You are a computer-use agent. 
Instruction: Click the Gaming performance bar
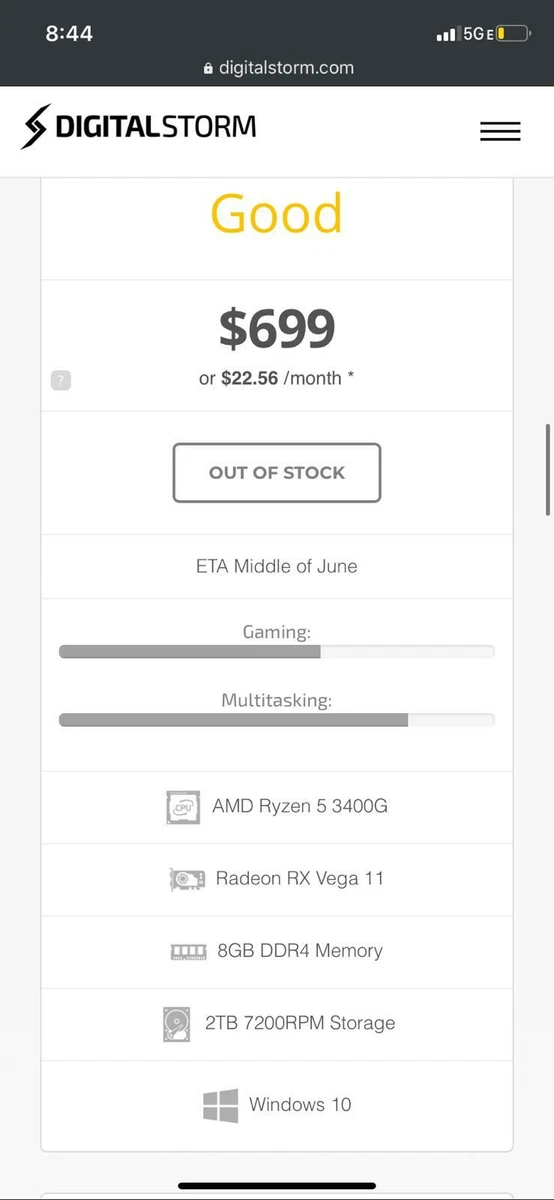tap(277, 652)
